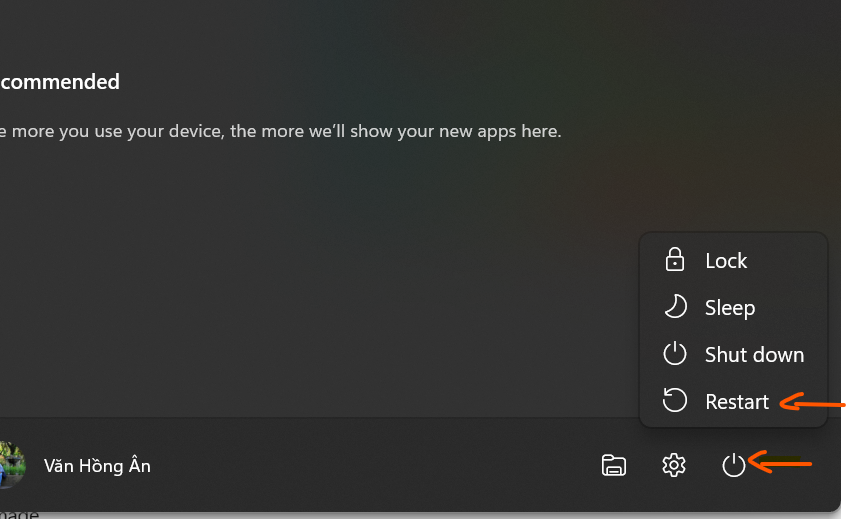Click orange arrow pointing at Power button
Viewport: 846px width, 519px height.
point(782,463)
